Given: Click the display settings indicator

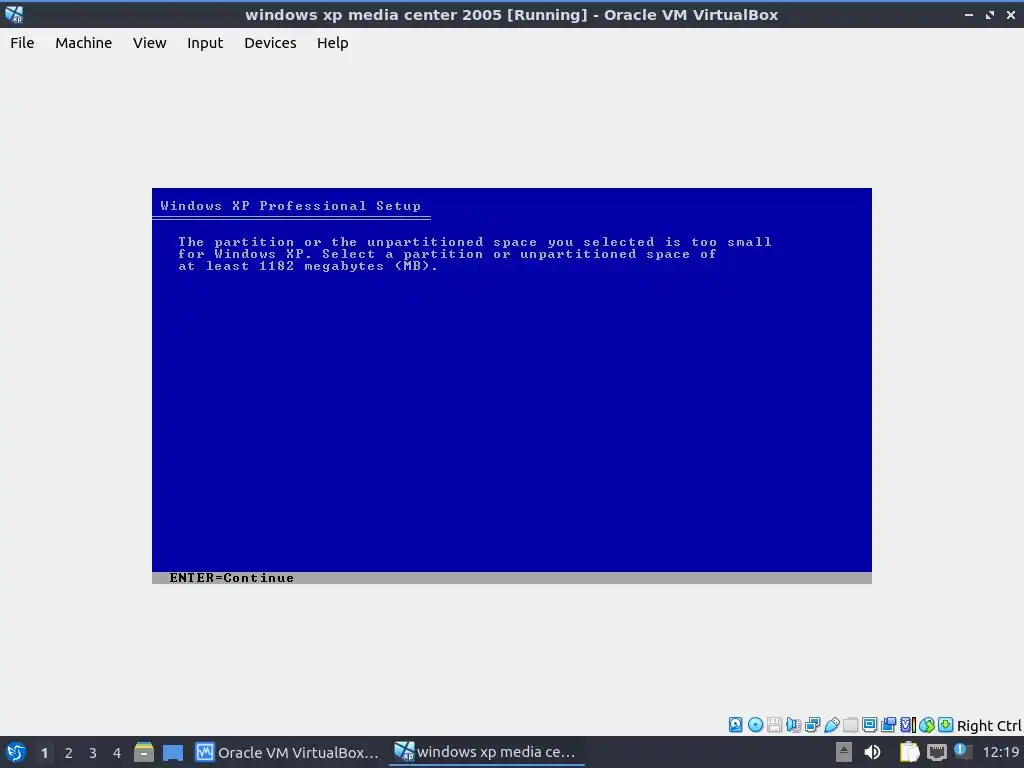Looking at the screenshot, I should point(869,725).
